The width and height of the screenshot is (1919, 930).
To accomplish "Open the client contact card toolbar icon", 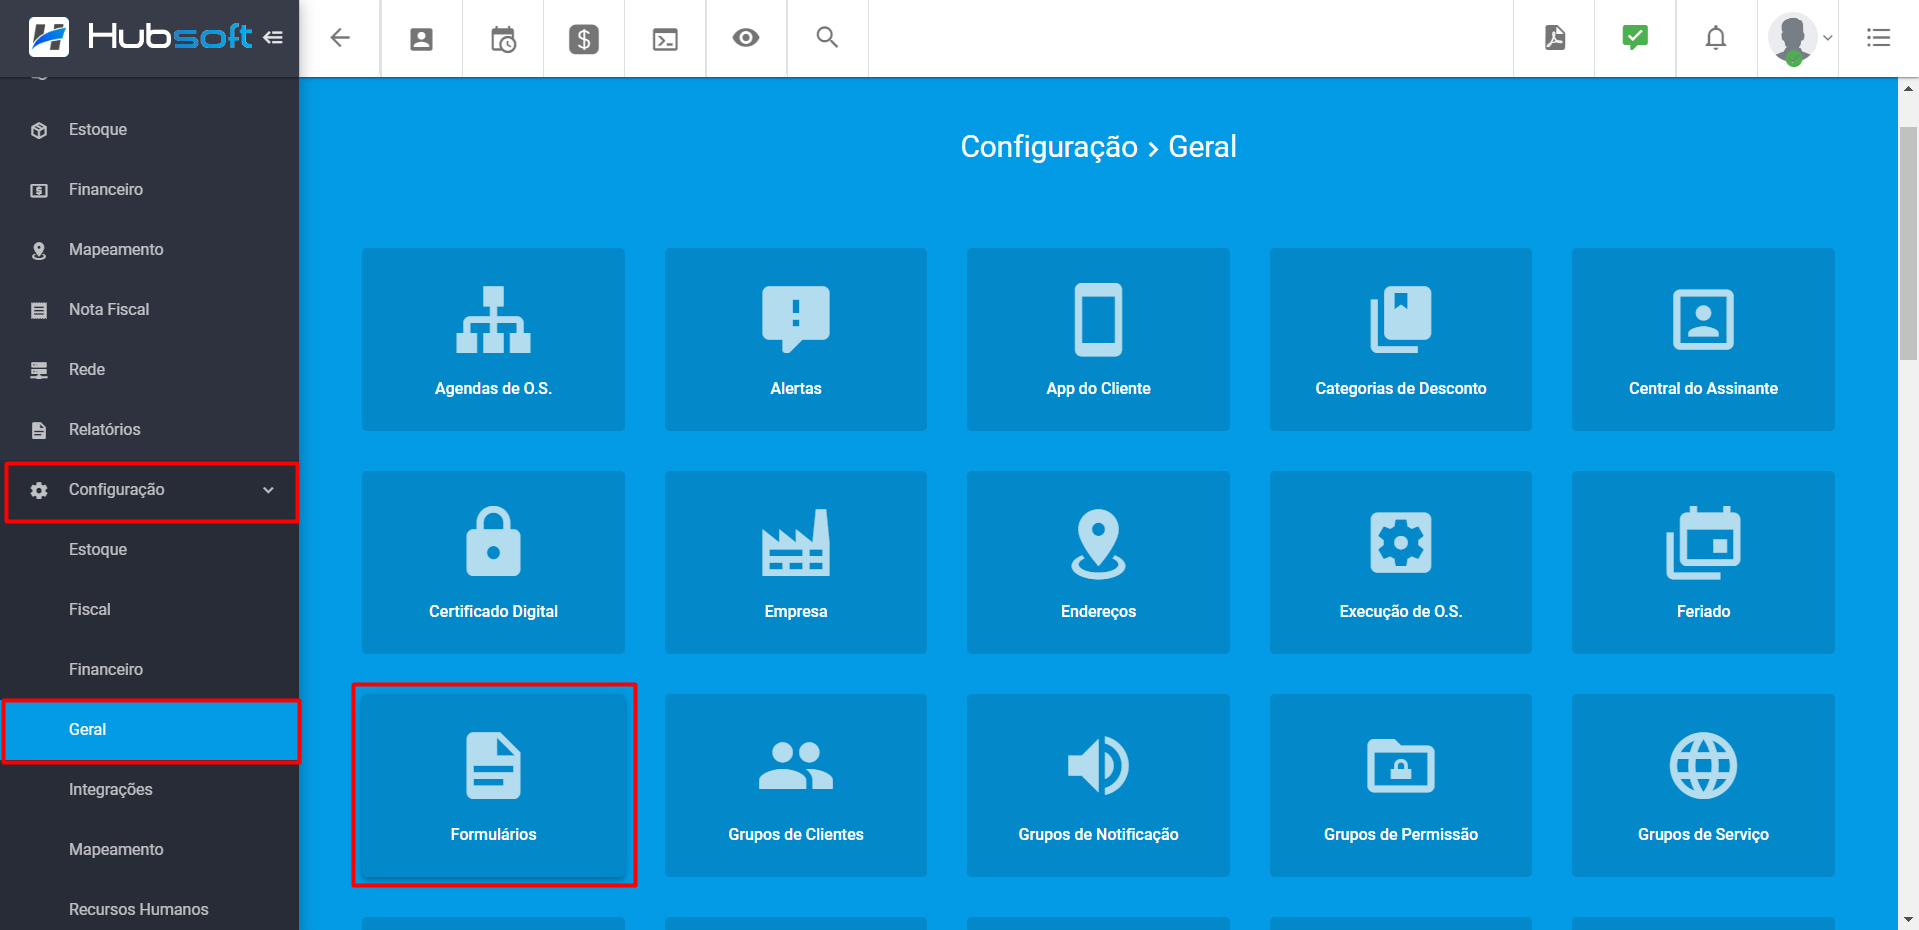I will click(x=422, y=39).
